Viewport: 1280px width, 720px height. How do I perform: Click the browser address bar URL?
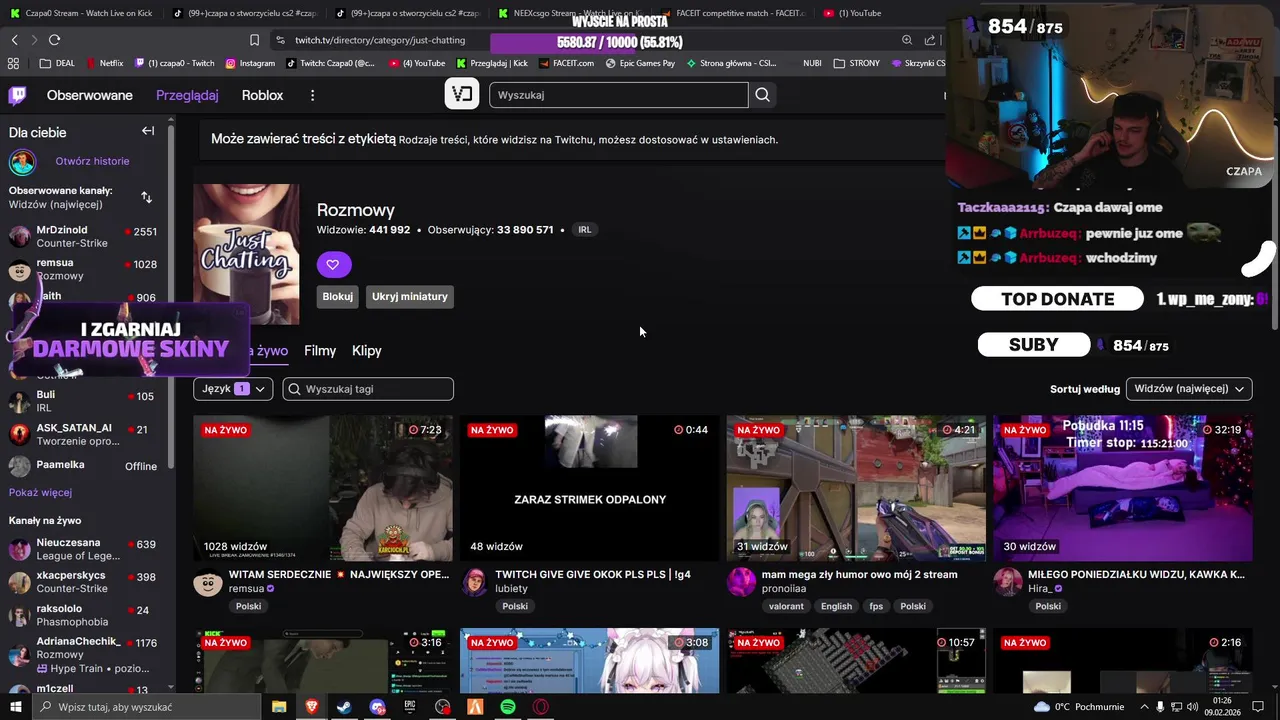click(380, 40)
